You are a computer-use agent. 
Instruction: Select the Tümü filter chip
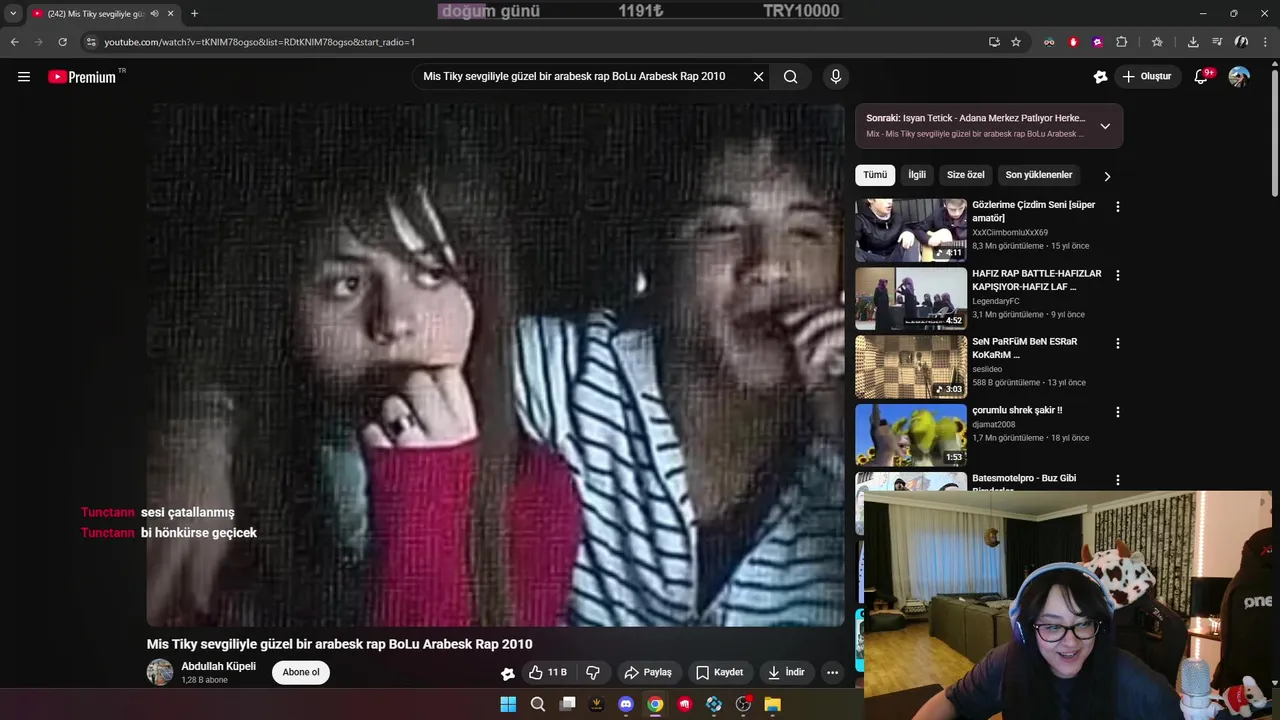coord(875,175)
